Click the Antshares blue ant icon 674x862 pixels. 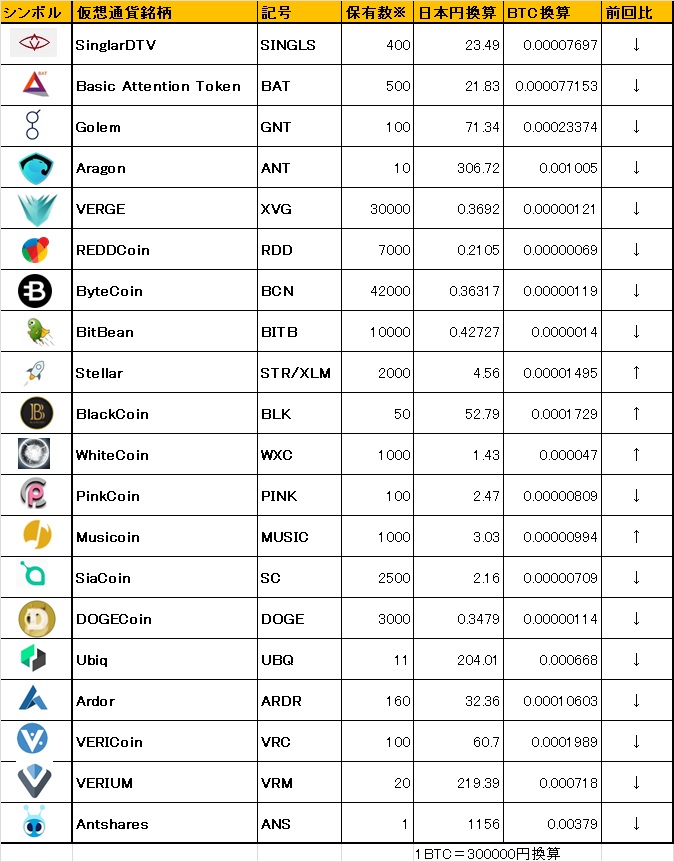pos(34,822)
